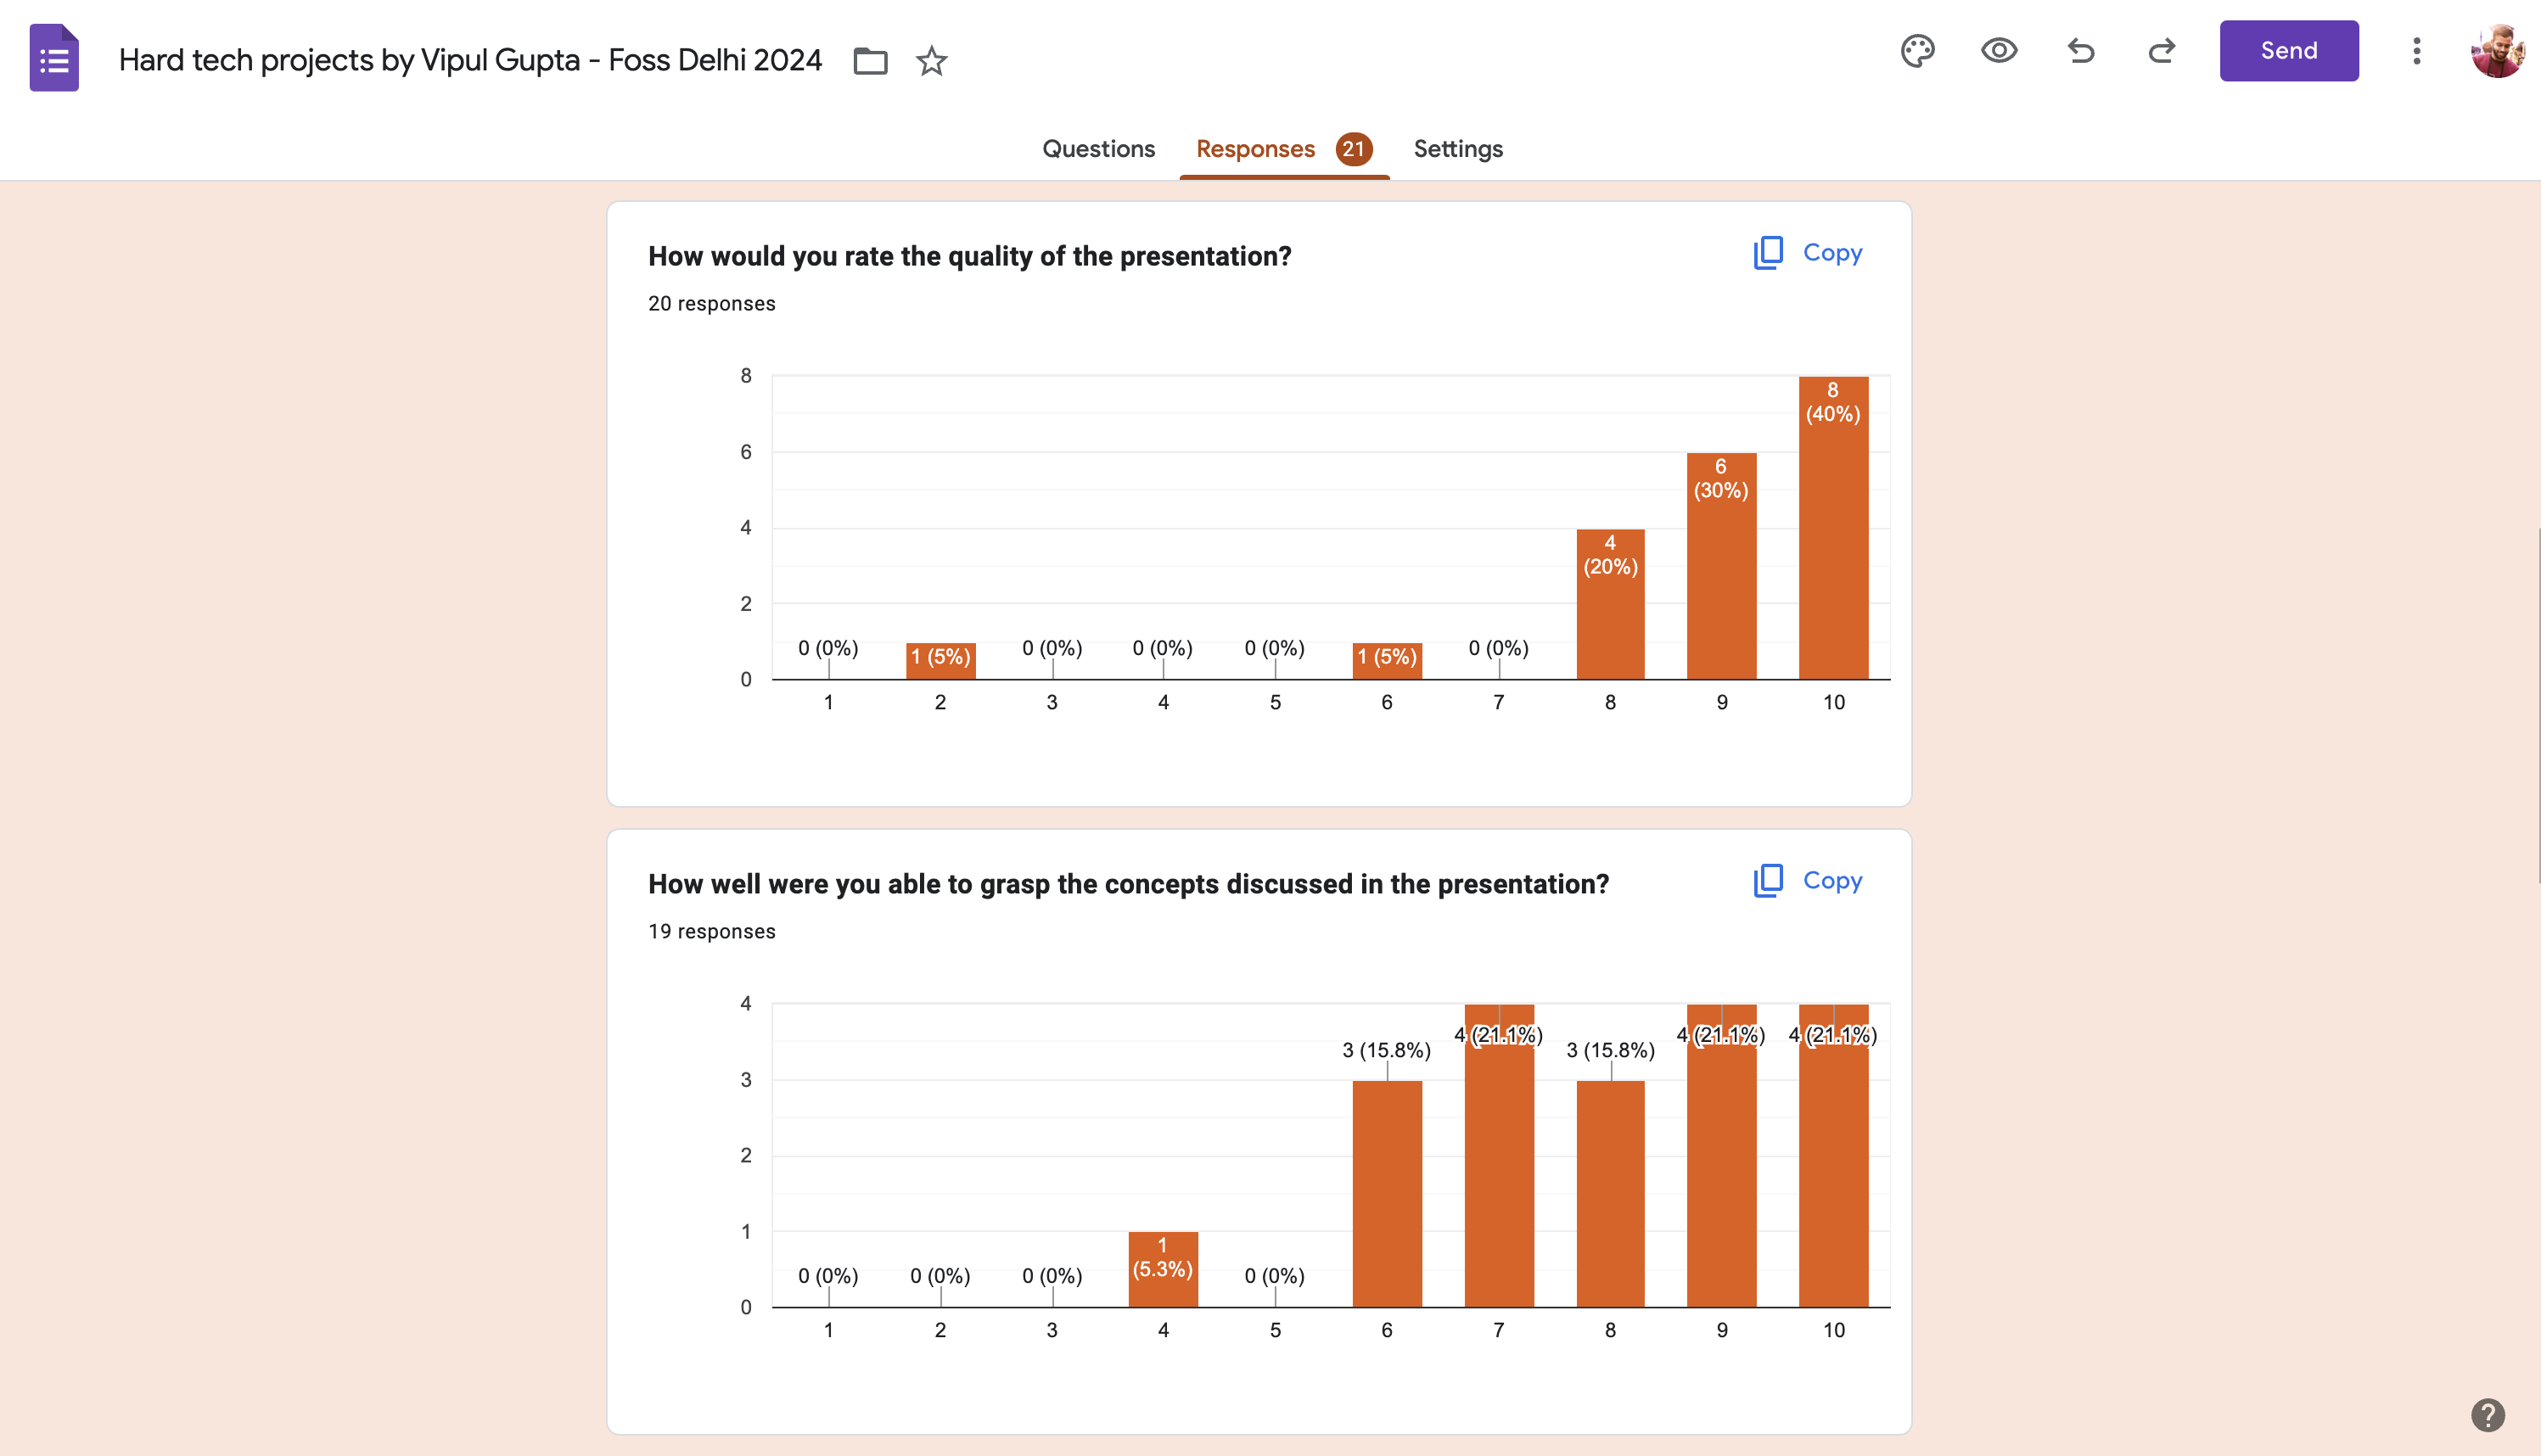Switch to the Questions tab

point(1098,149)
